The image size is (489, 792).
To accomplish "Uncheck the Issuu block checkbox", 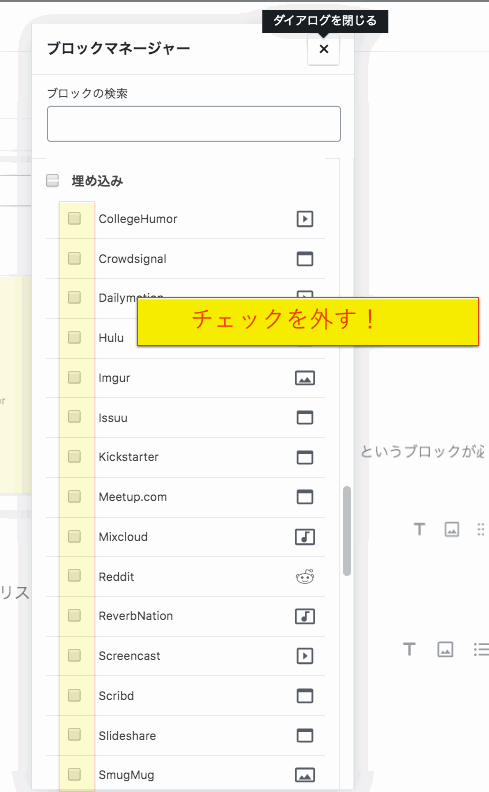I will 74,417.
